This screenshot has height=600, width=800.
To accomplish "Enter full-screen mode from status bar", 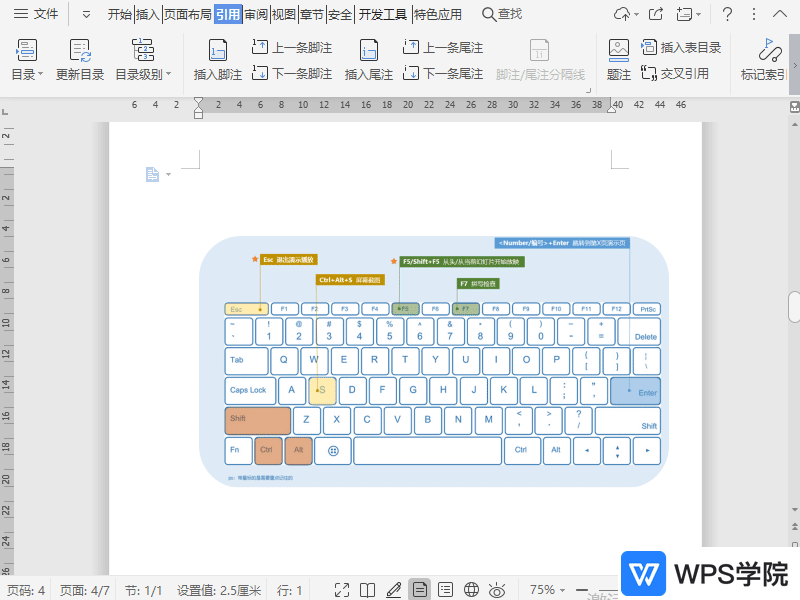I will (x=342, y=590).
